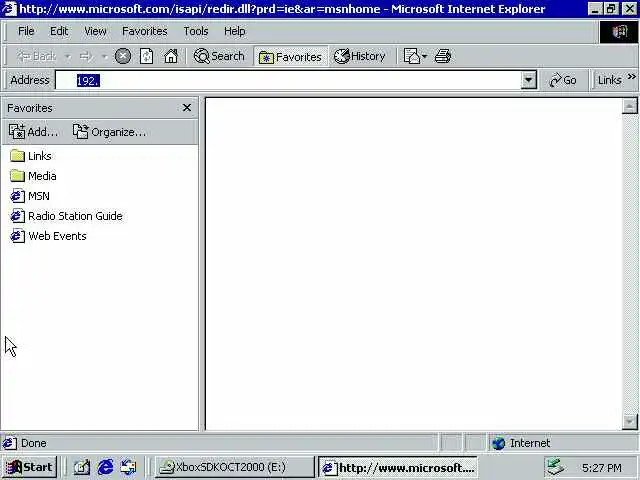Image resolution: width=640 pixels, height=480 pixels.
Task: Click the Links toolbar label
Action: pos(610,80)
